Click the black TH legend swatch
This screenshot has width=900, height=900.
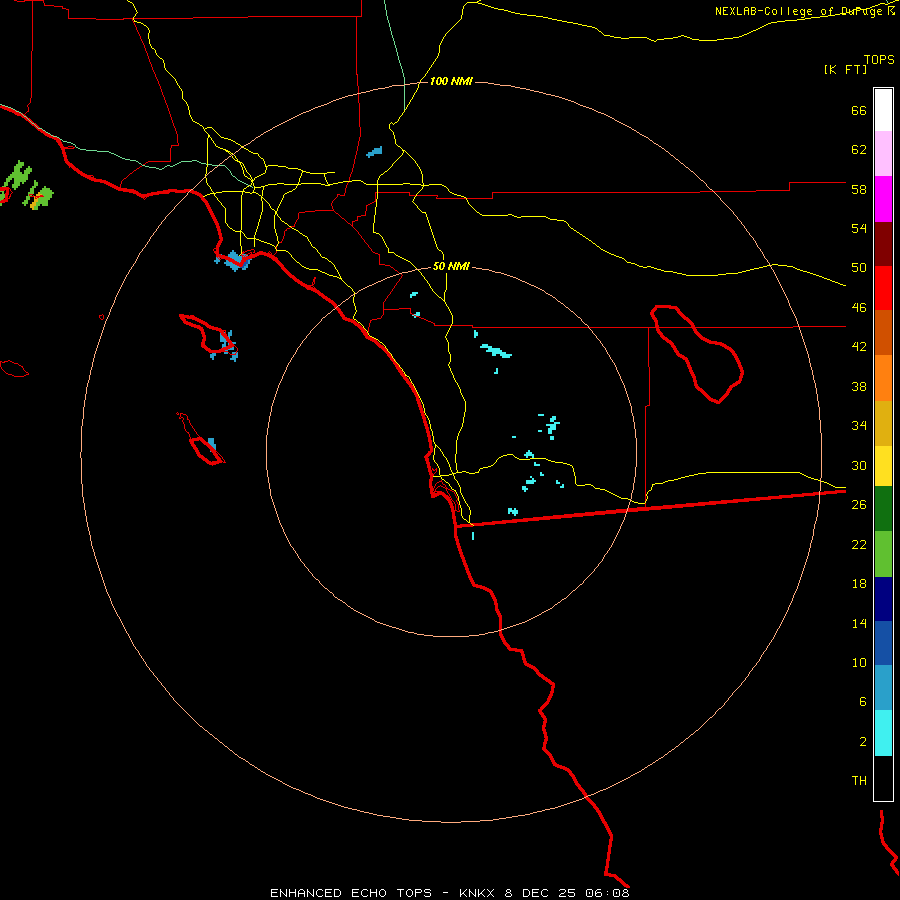point(883,778)
